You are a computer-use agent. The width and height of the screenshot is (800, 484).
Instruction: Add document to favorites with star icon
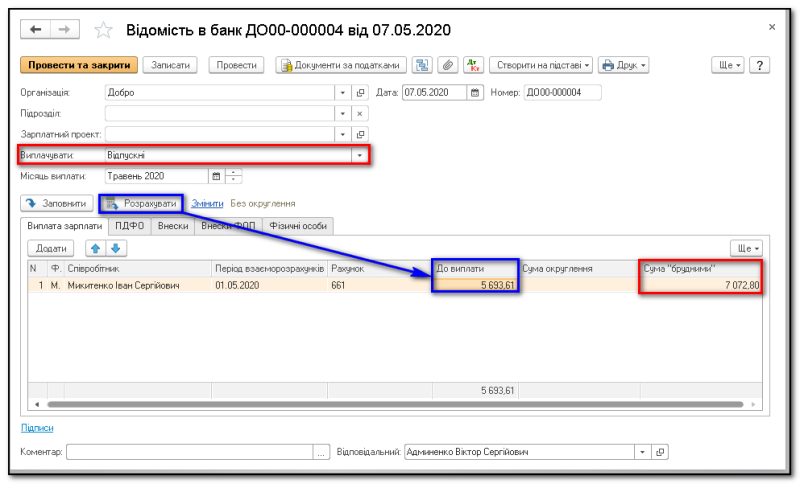pyautogui.click(x=104, y=30)
